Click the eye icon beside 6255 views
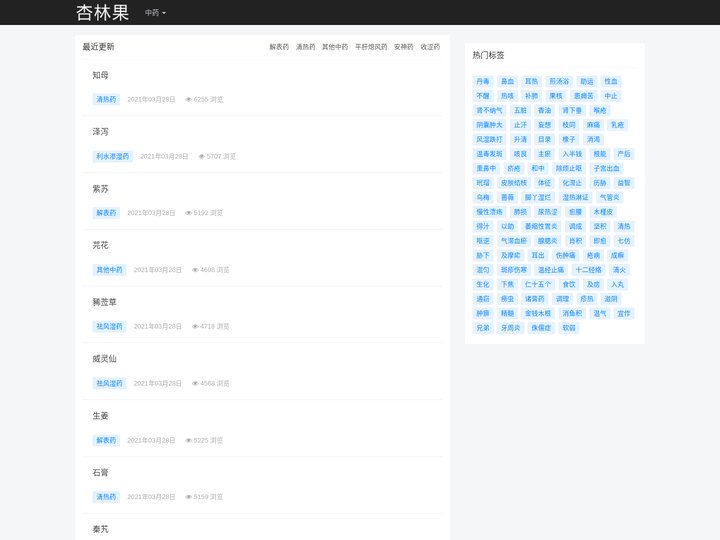 coord(188,99)
